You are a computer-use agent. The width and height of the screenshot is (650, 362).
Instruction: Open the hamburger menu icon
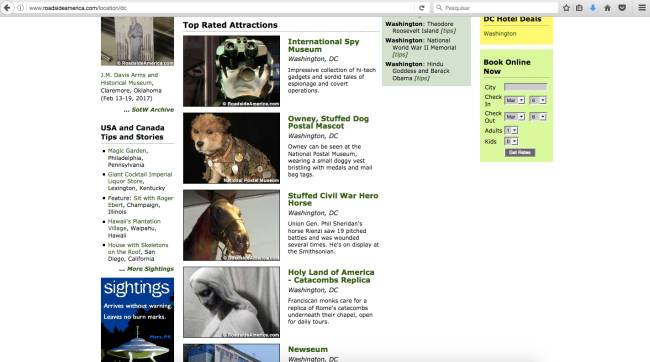coord(642,8)
